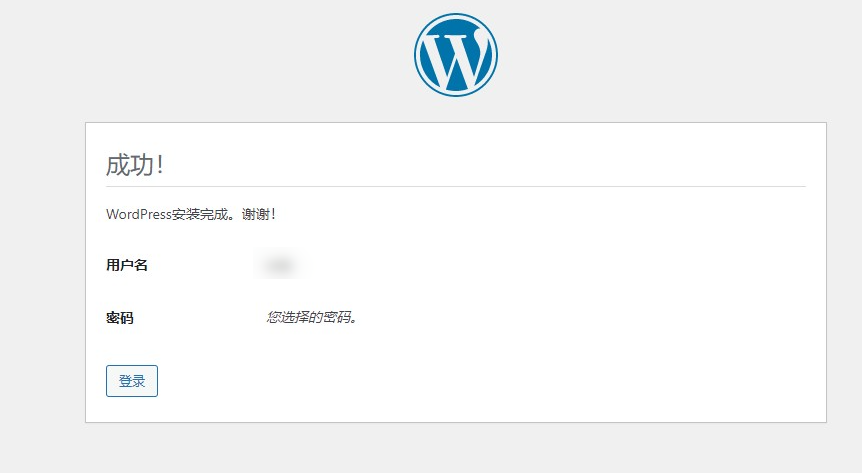Click the word WordPress in completion message

pyautogui.click(x=139, y=214)
